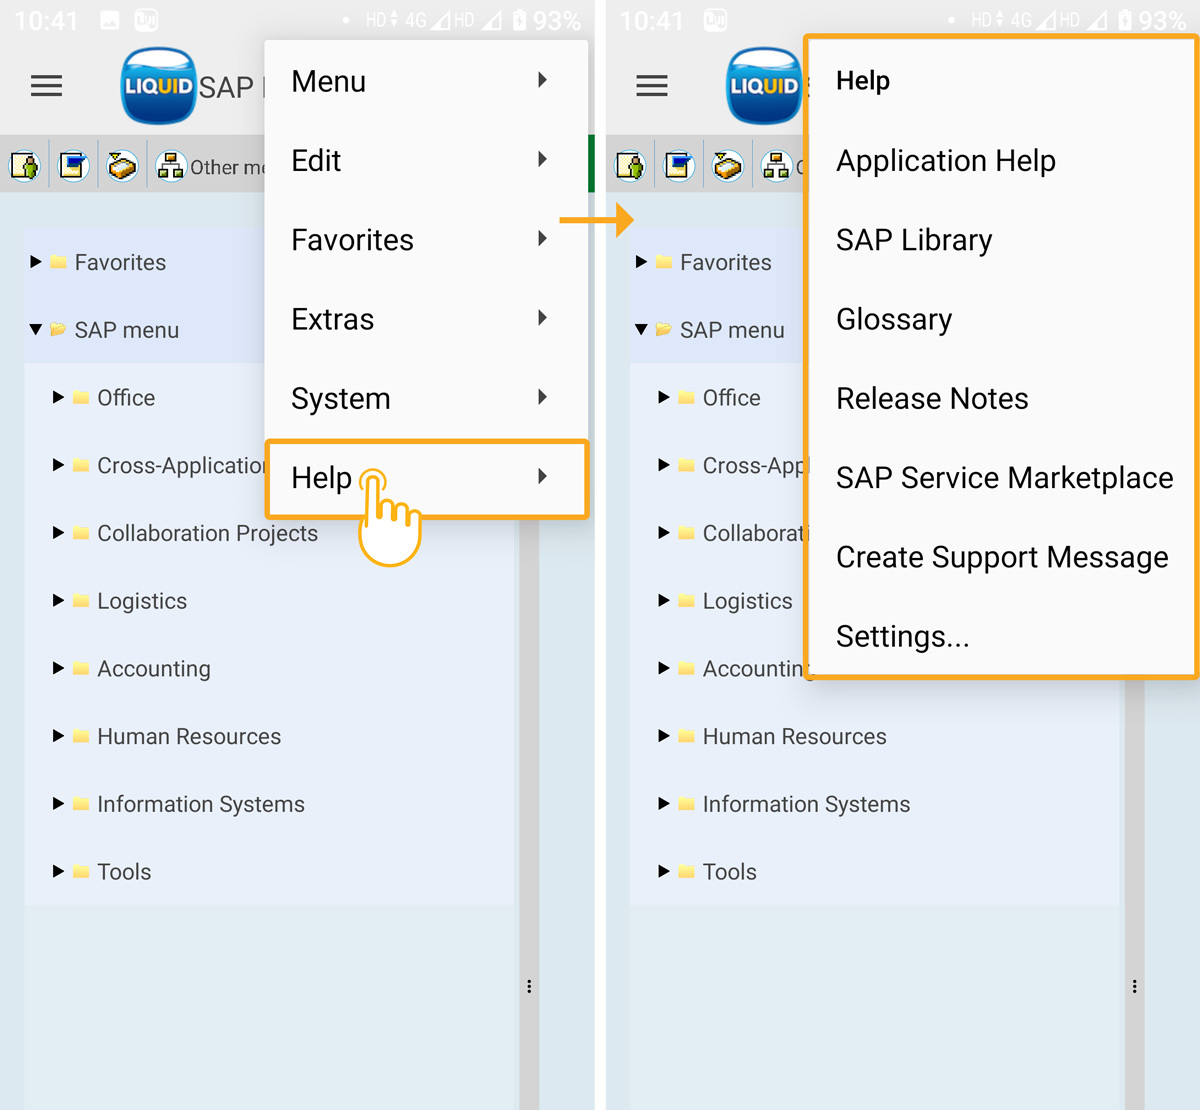
Task: Tap three-dot scrollbar handle on left screen
Action: pos(529,987)
